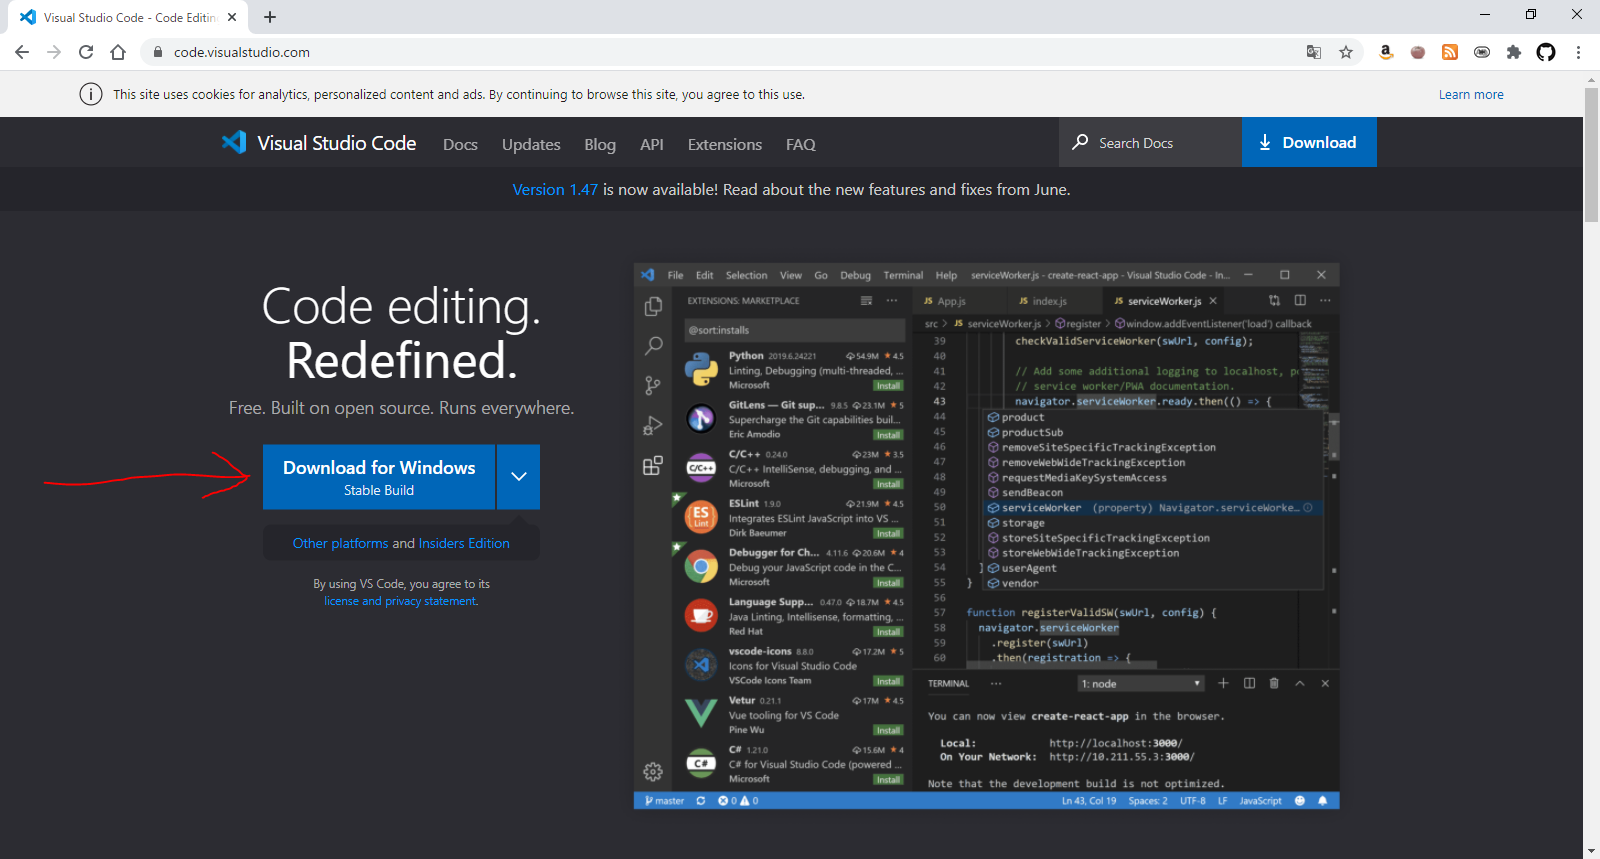Open the browser Extensions puzzle icon
The image size is (1600, 859).
1514,52
